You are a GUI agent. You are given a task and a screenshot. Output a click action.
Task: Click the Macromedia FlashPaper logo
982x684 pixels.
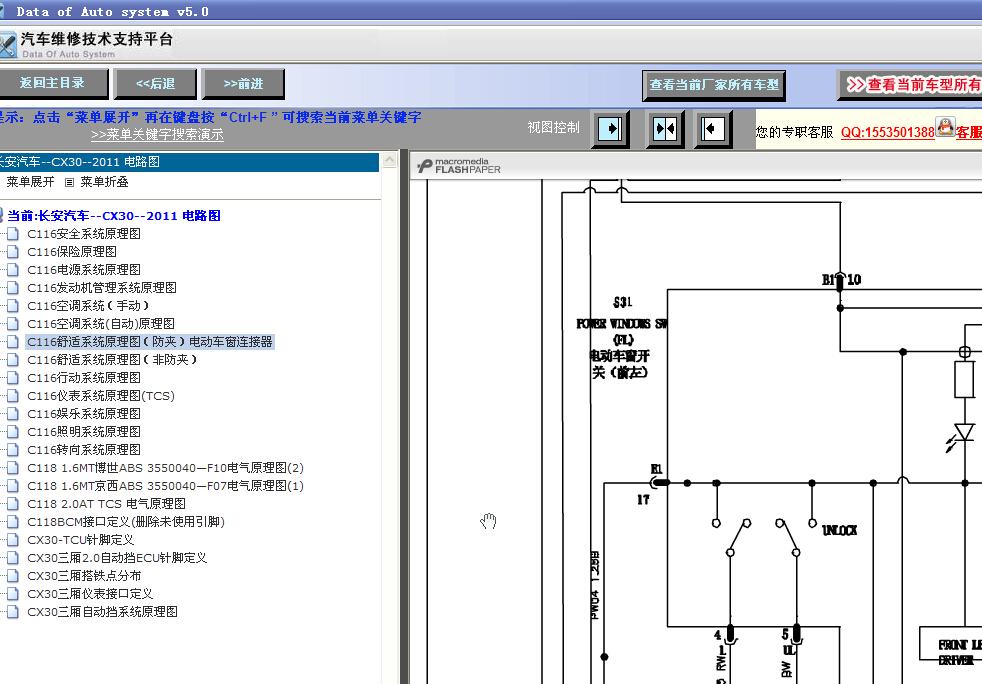click(x=459, y=166)
